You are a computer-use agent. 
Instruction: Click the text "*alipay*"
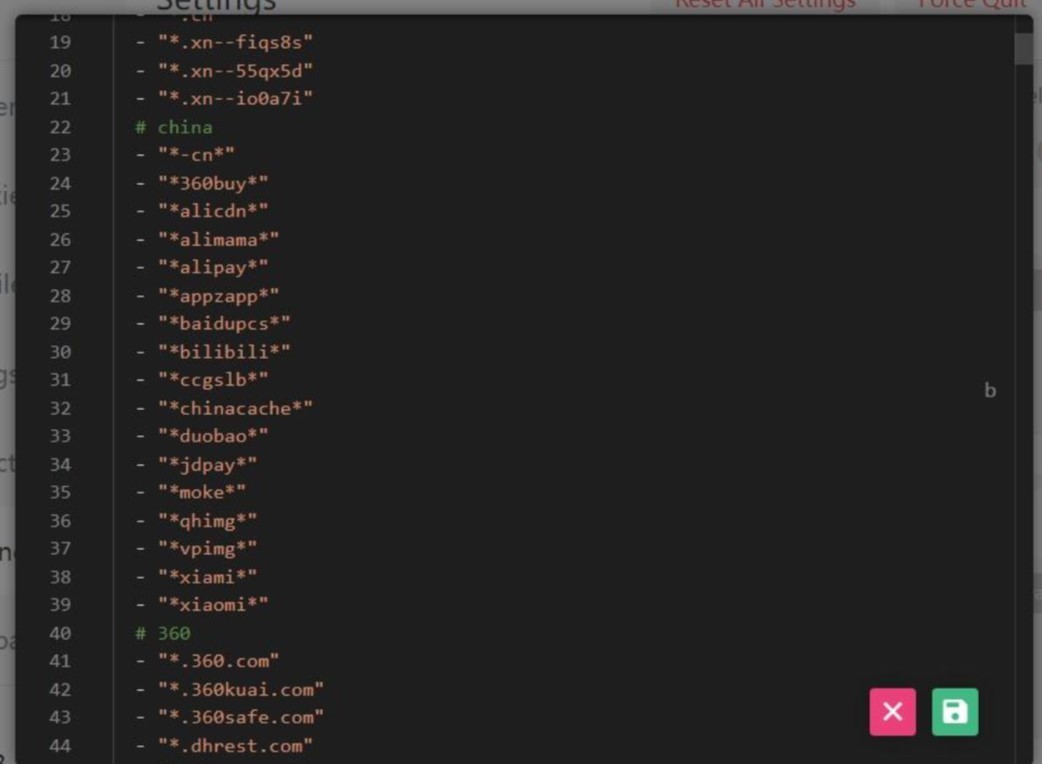point(213,267)
